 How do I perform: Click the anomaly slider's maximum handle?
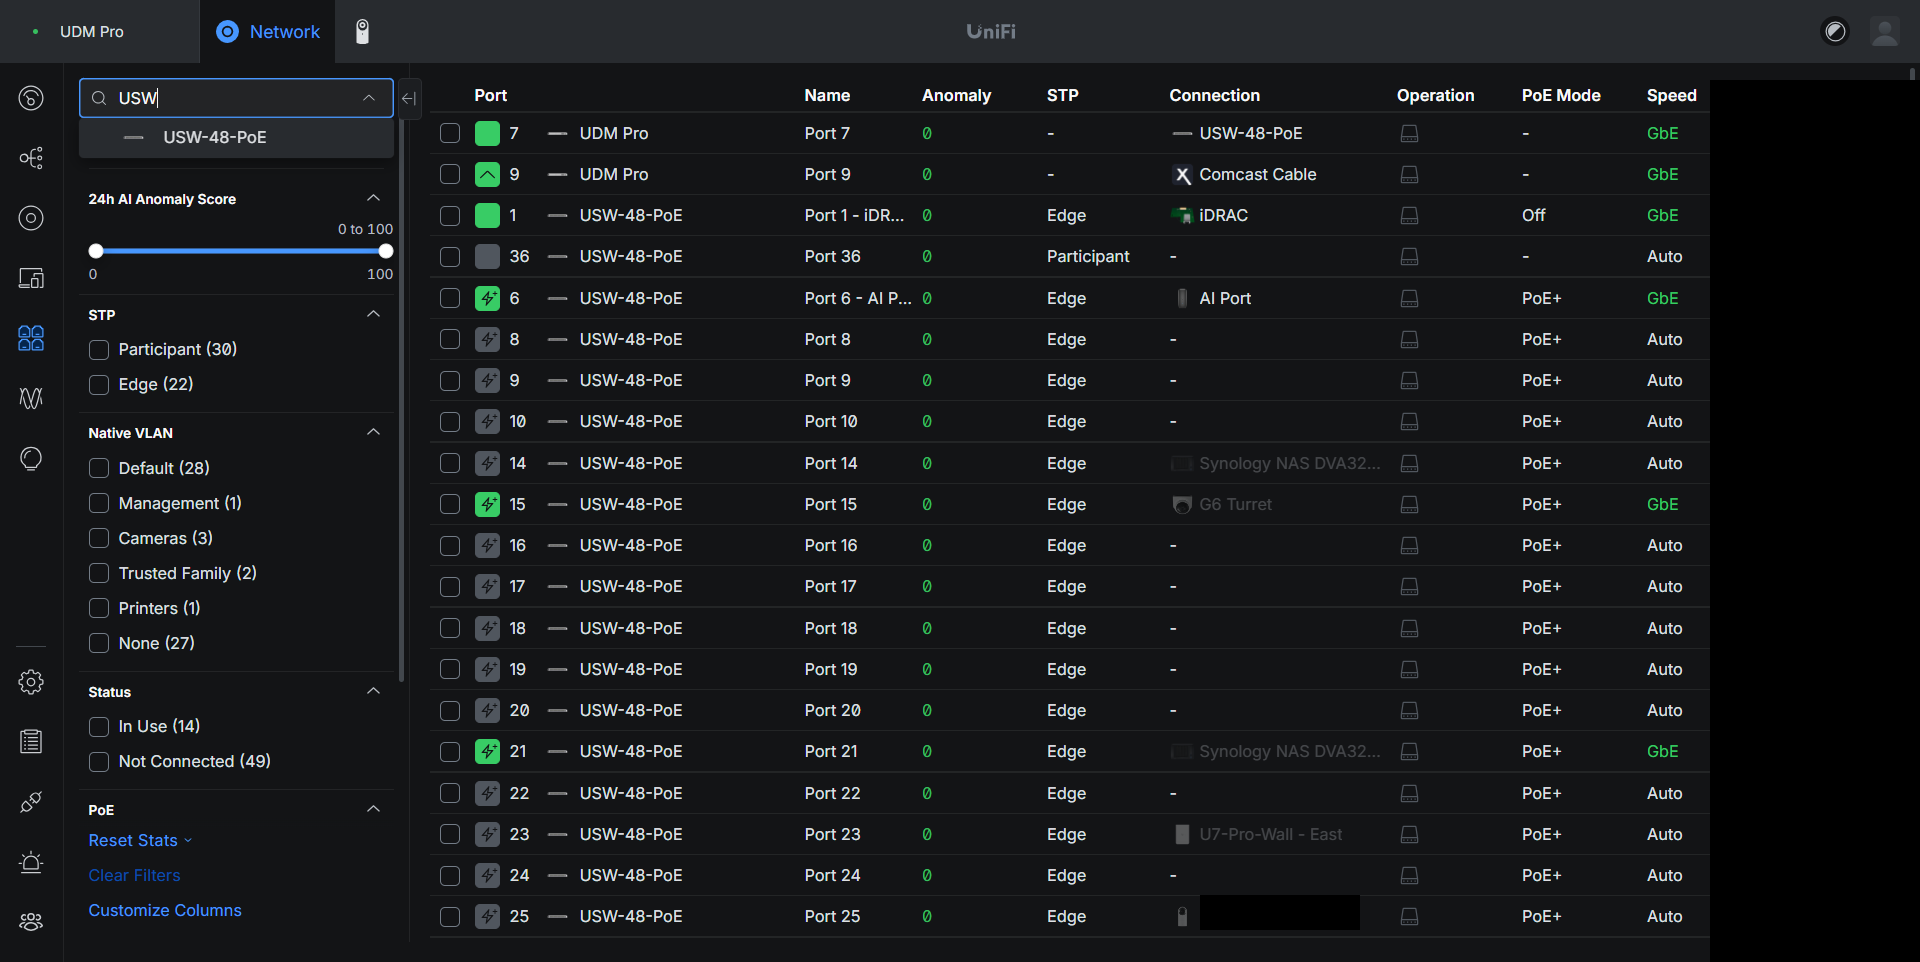386,251
